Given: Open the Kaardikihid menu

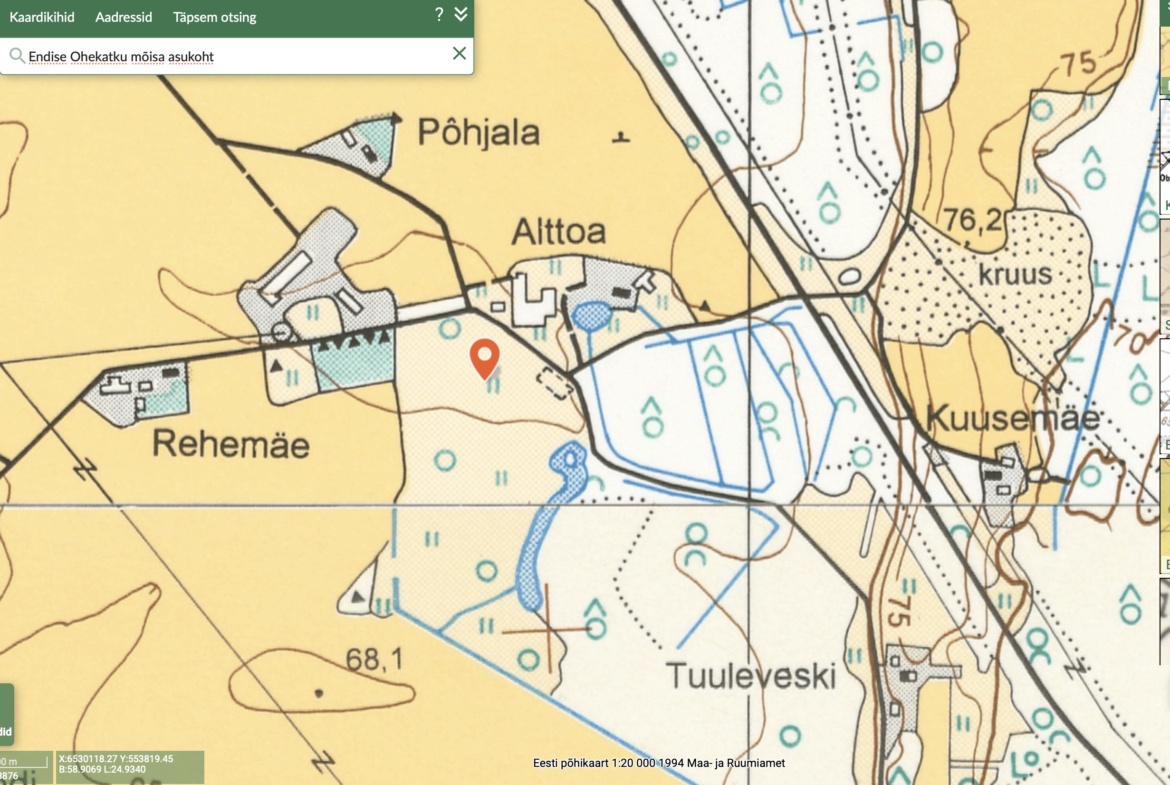Looking at the screenshot, I should (42, 16).
